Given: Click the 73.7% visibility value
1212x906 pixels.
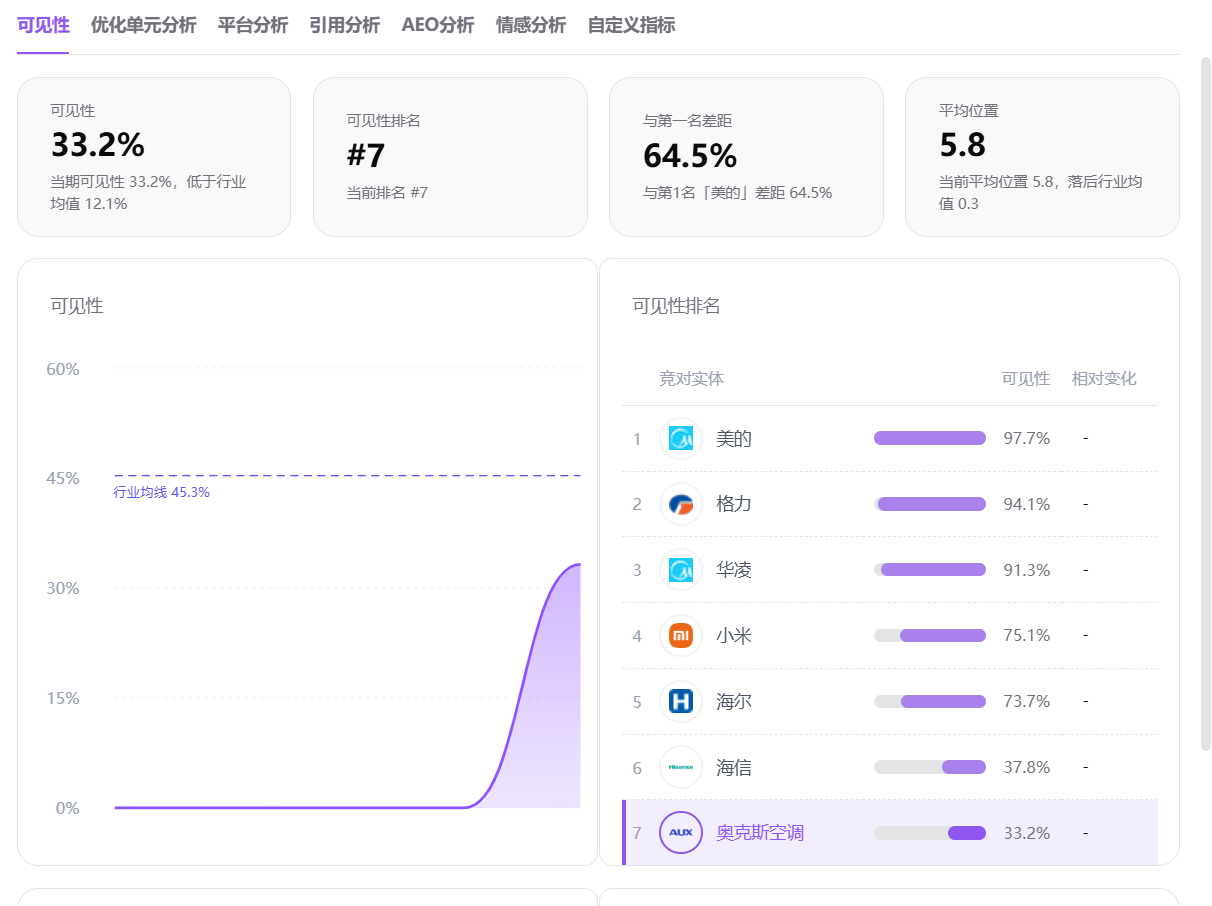Looking at the screenshot, I should tap(1027, 702).
